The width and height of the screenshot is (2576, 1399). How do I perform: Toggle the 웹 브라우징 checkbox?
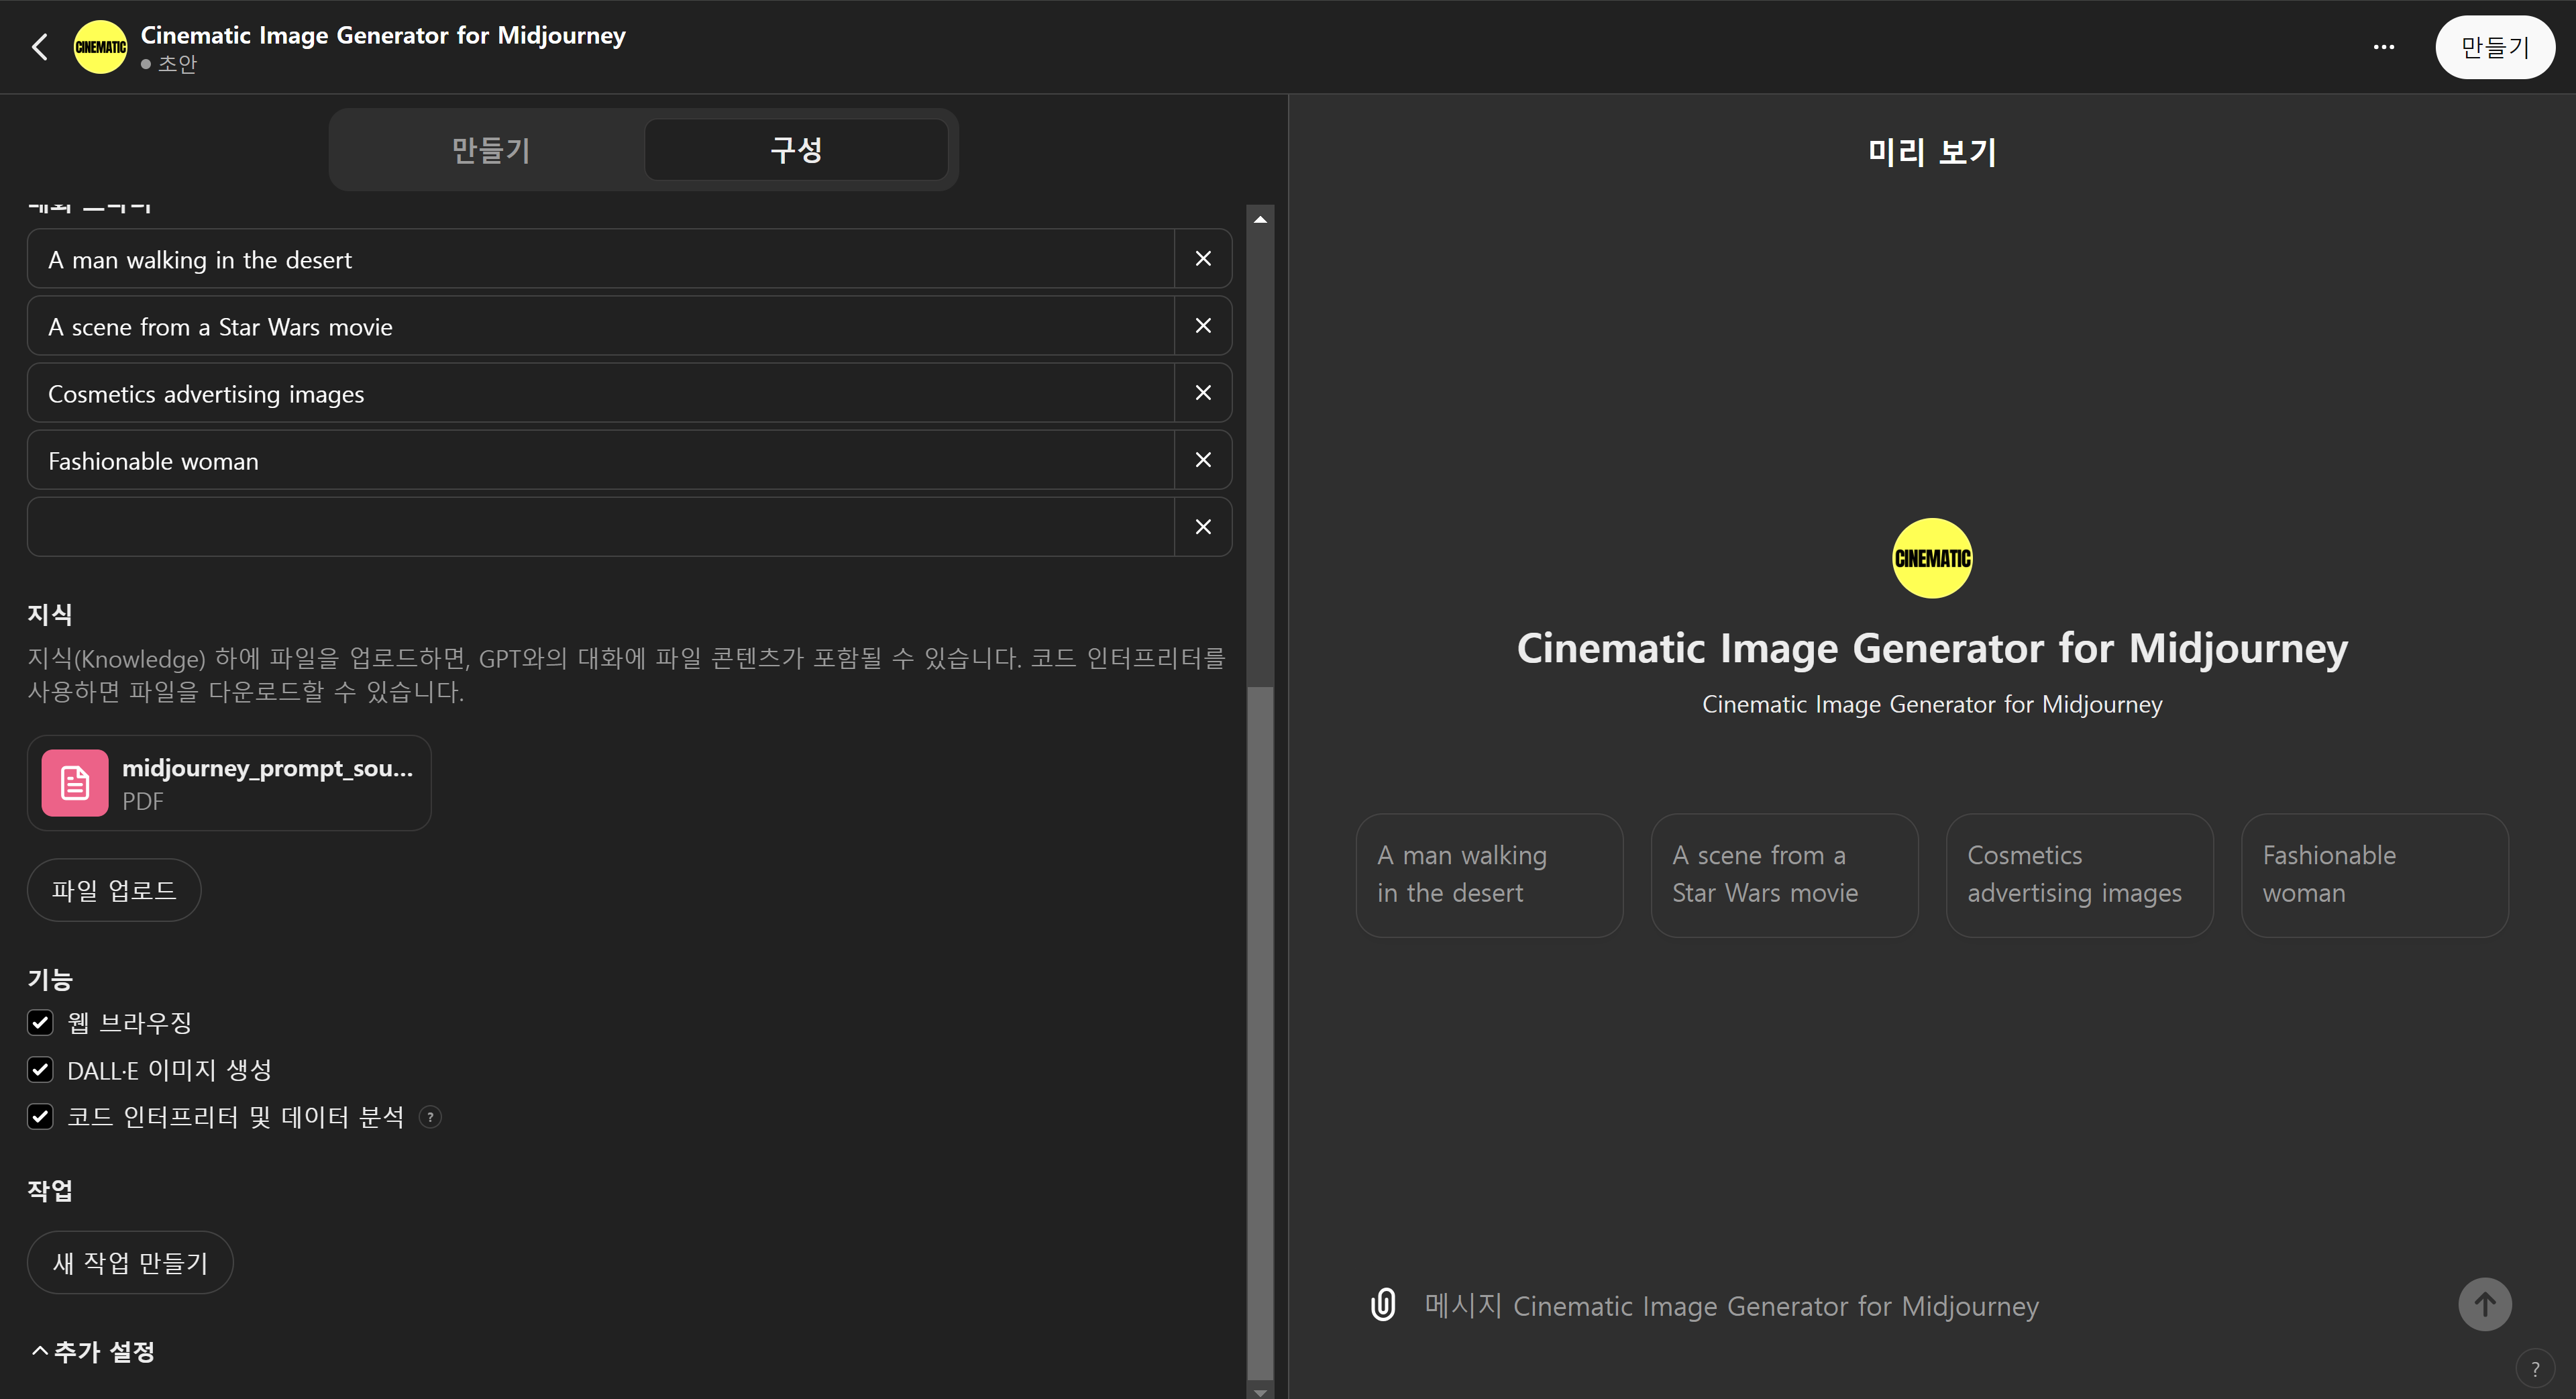[x=40, y=1022]
